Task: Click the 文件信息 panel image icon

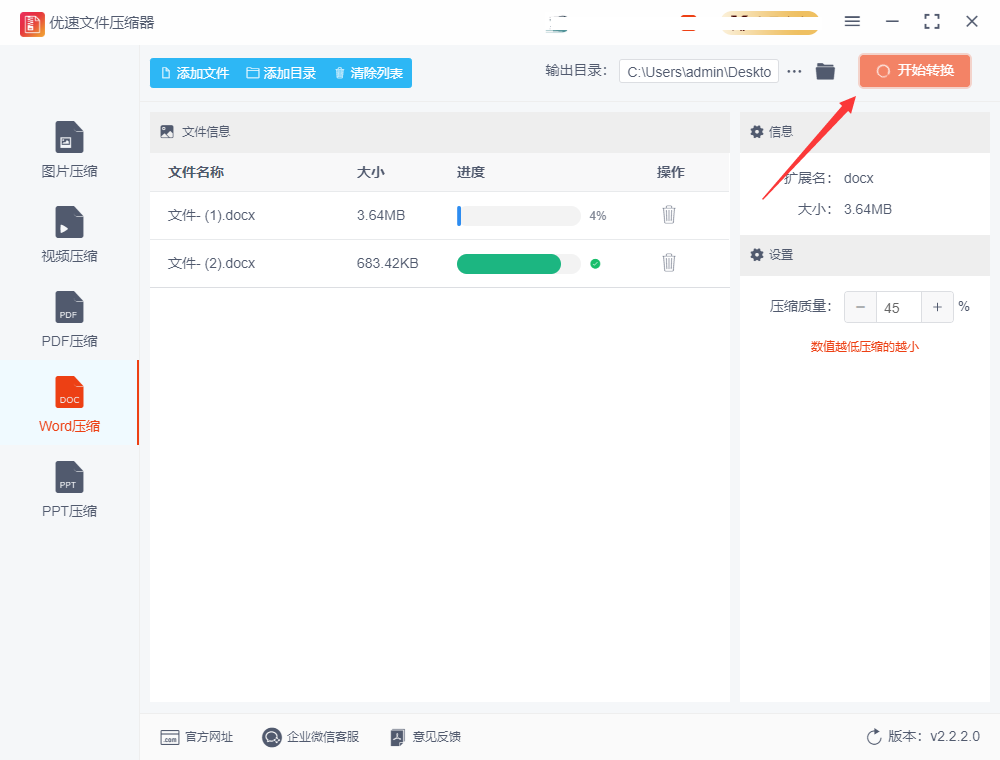Action: click(x=167, y=132)
